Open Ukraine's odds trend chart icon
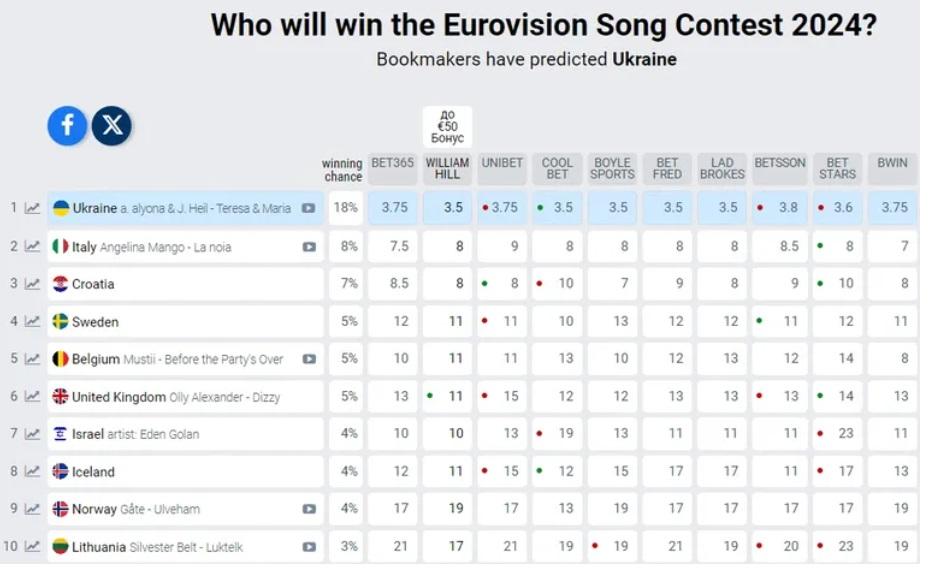Image resolution: width=930 pixels, height=568 pixels. pos(32,208)
